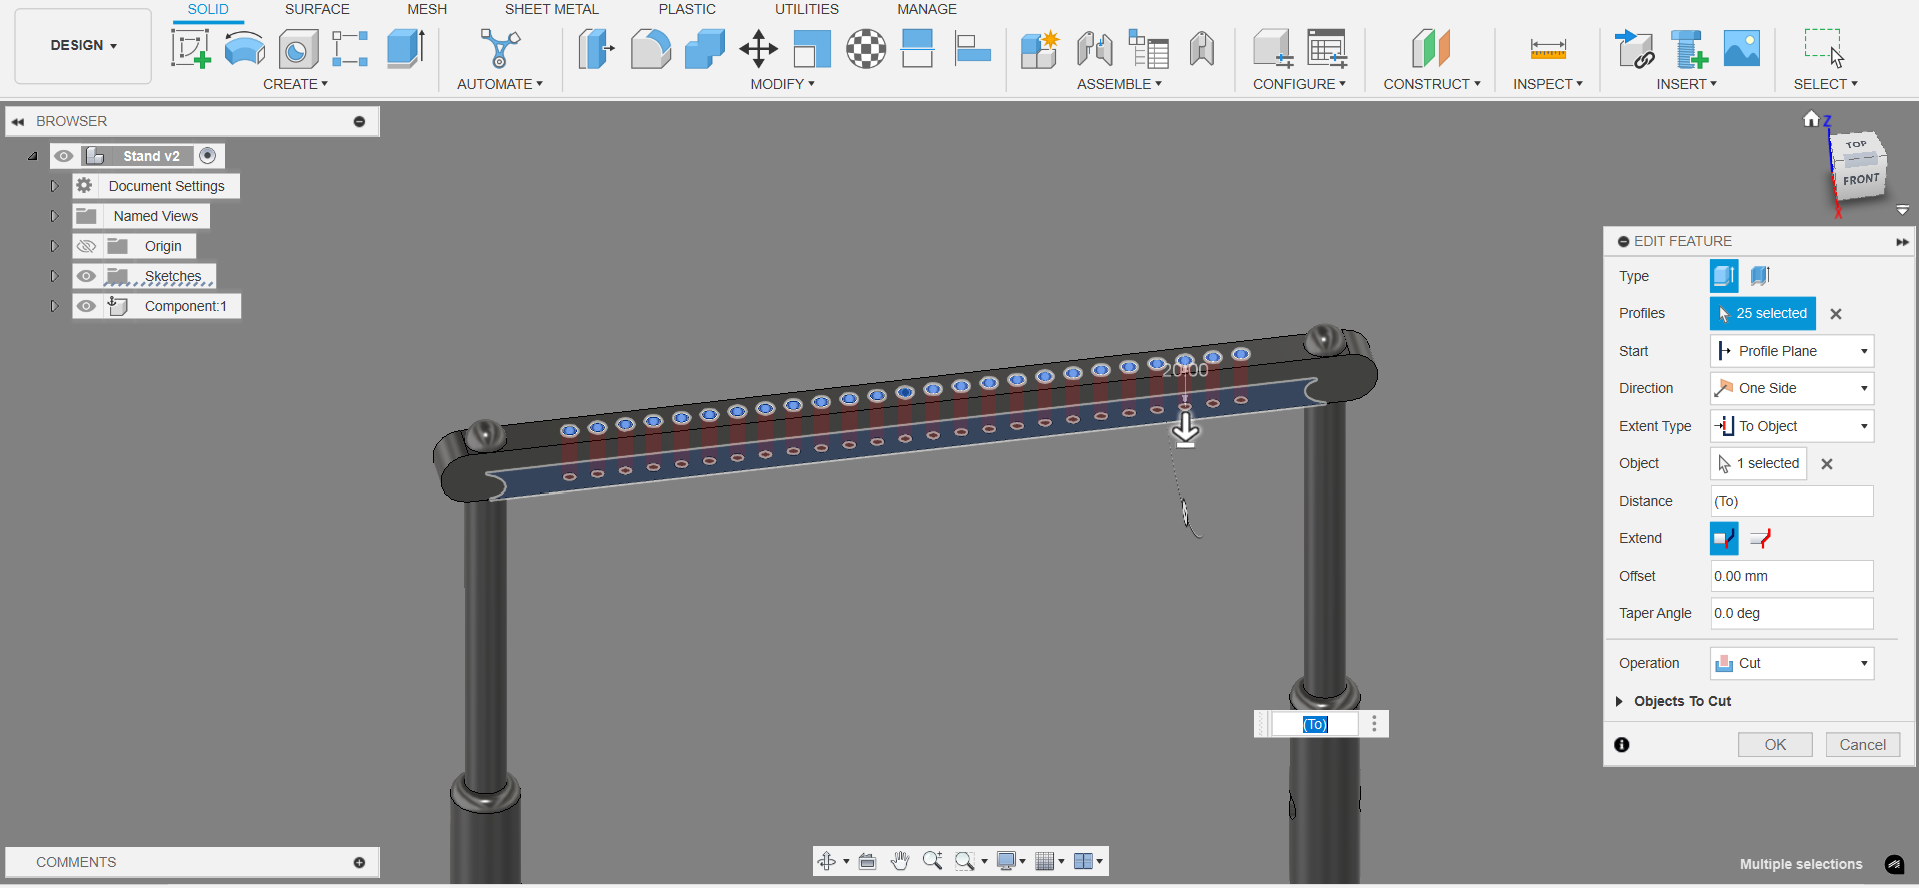Activate Stand v2 radio button

point(208,156)
